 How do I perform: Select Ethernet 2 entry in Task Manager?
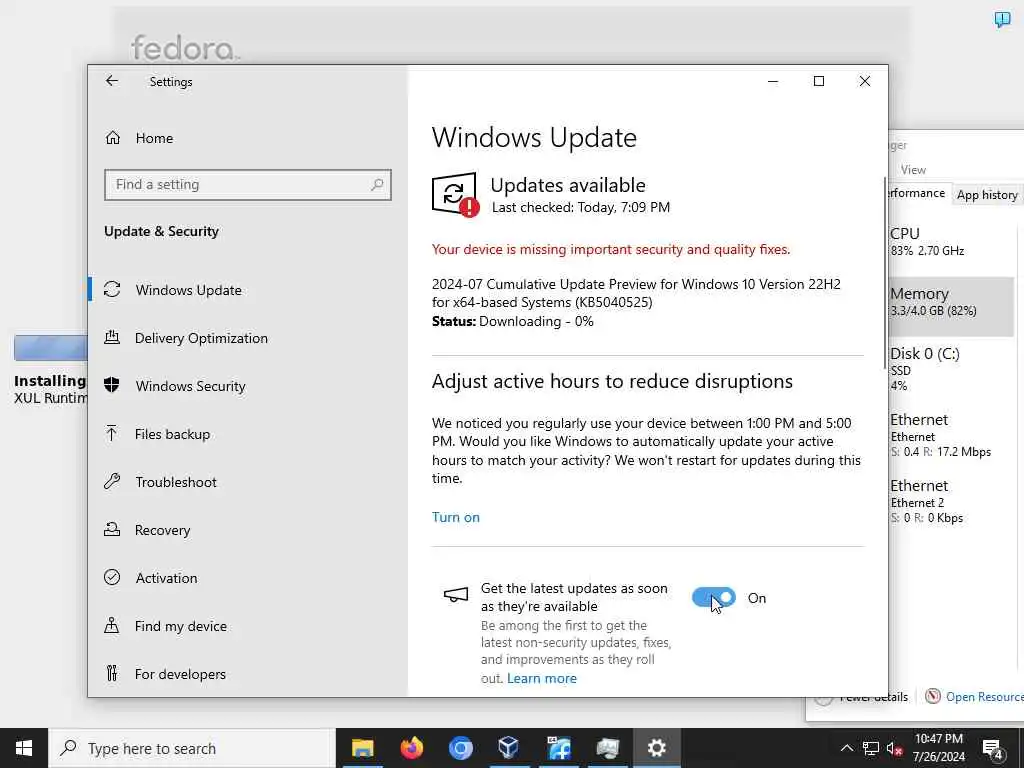point(952,501)
